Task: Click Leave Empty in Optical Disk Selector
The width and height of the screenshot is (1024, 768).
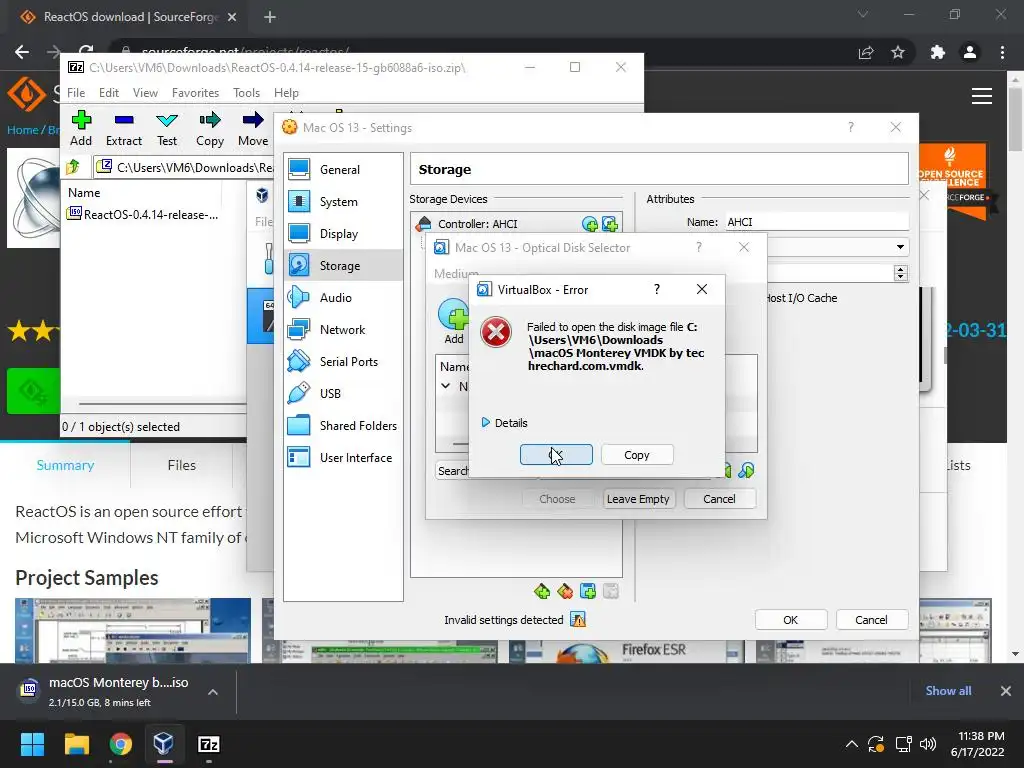Action: [x=638, y=499]
